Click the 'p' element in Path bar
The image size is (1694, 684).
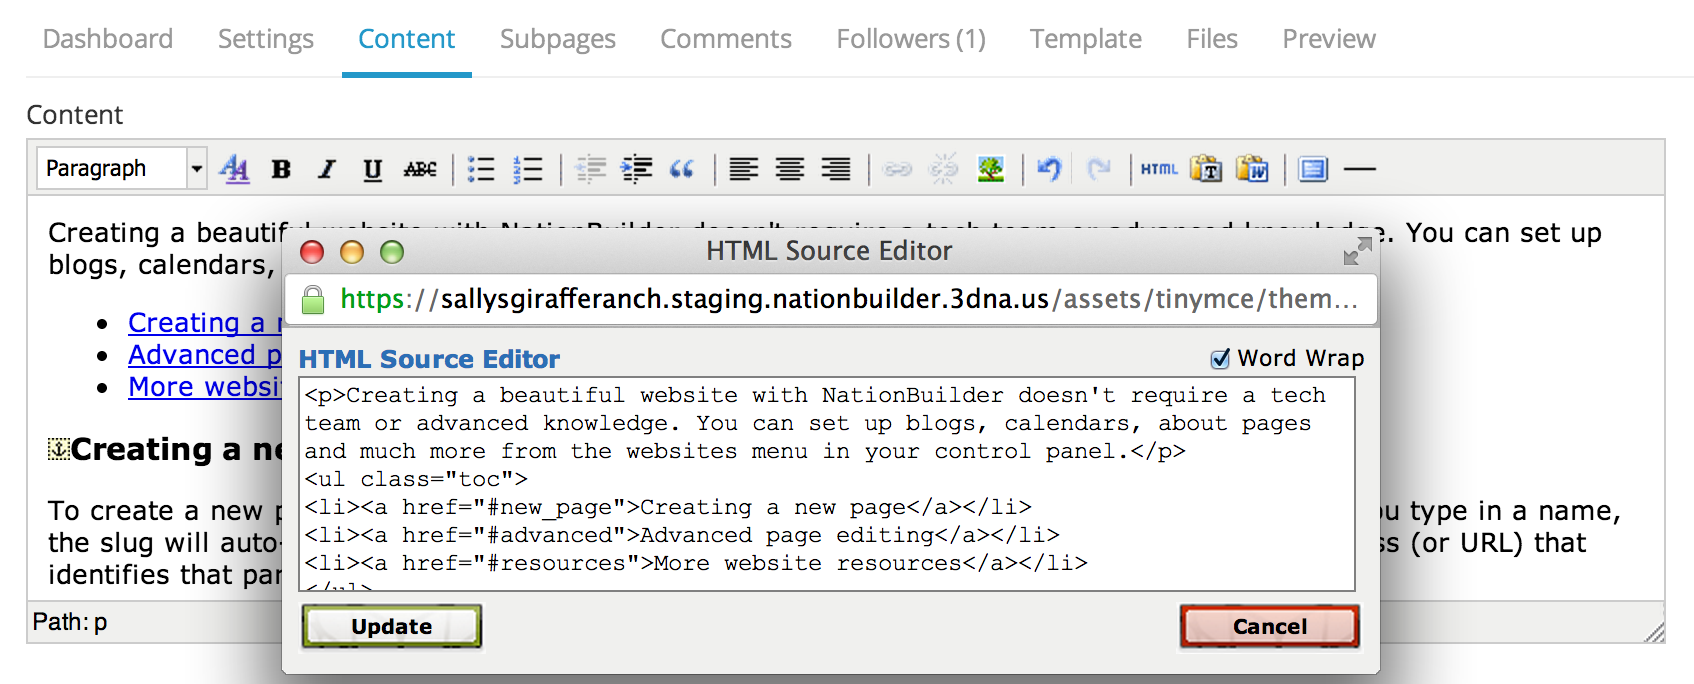coord(100,623)
